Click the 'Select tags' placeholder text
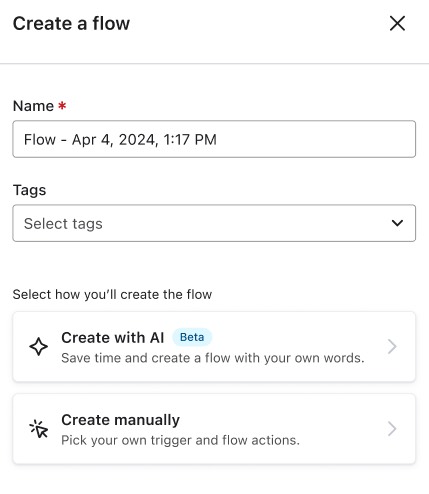The image size is (429, 494). (x=63, y=224)
